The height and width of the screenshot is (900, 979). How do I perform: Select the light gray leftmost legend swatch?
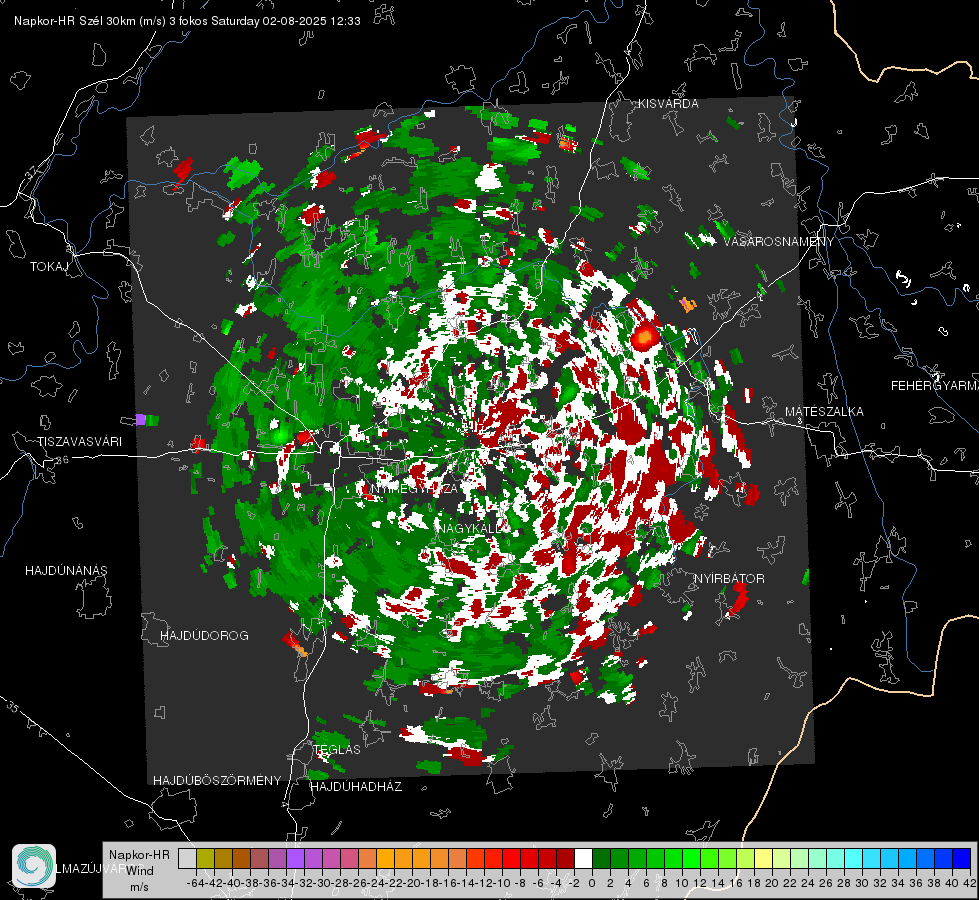click(x=187, y=859)
